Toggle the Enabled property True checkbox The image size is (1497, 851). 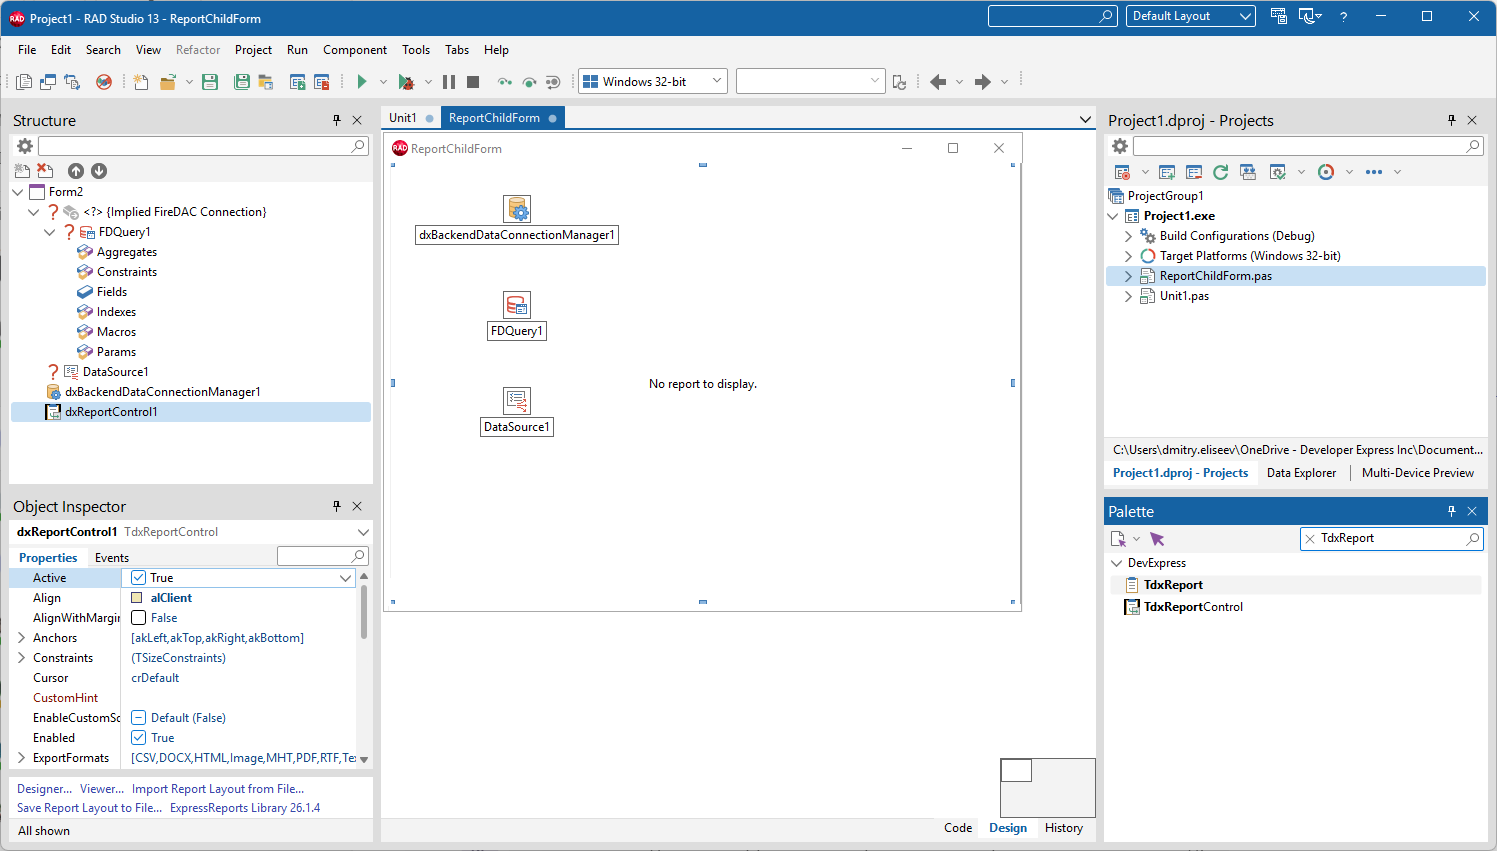pyautogui.click(x=139, y=738)
